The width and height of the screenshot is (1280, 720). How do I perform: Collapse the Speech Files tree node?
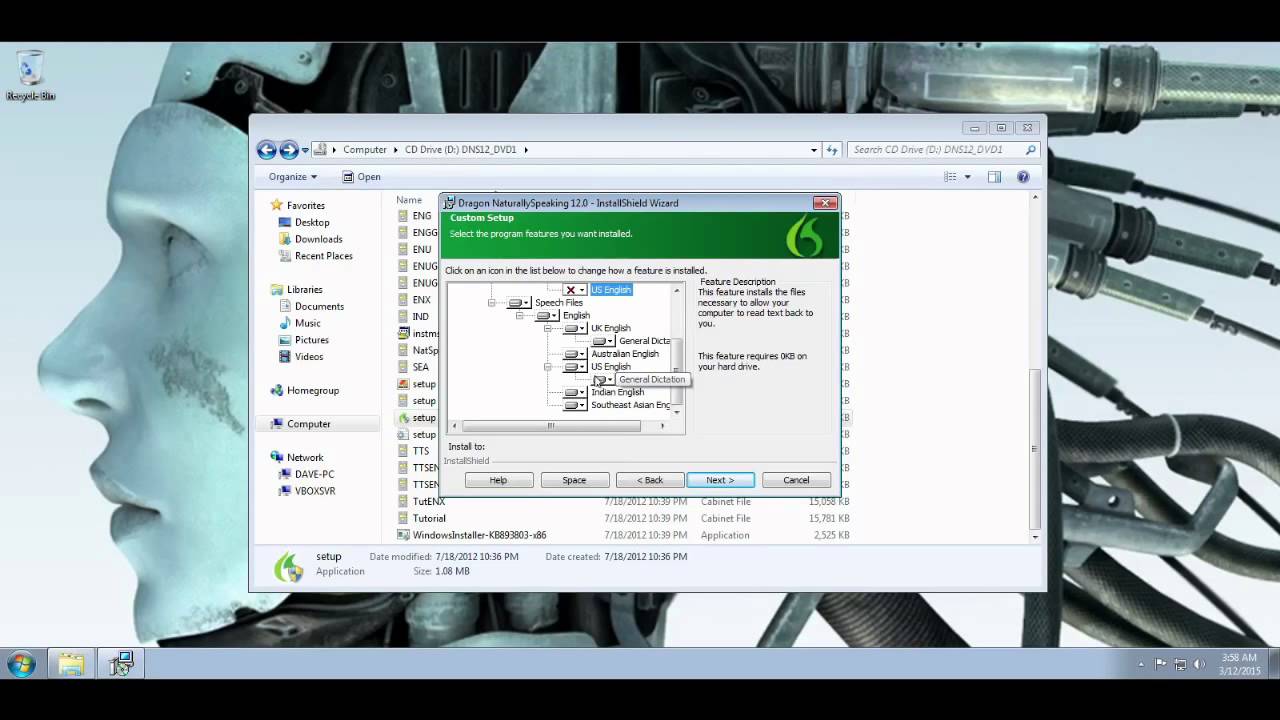pyautogui.click(x=491, y=303)
